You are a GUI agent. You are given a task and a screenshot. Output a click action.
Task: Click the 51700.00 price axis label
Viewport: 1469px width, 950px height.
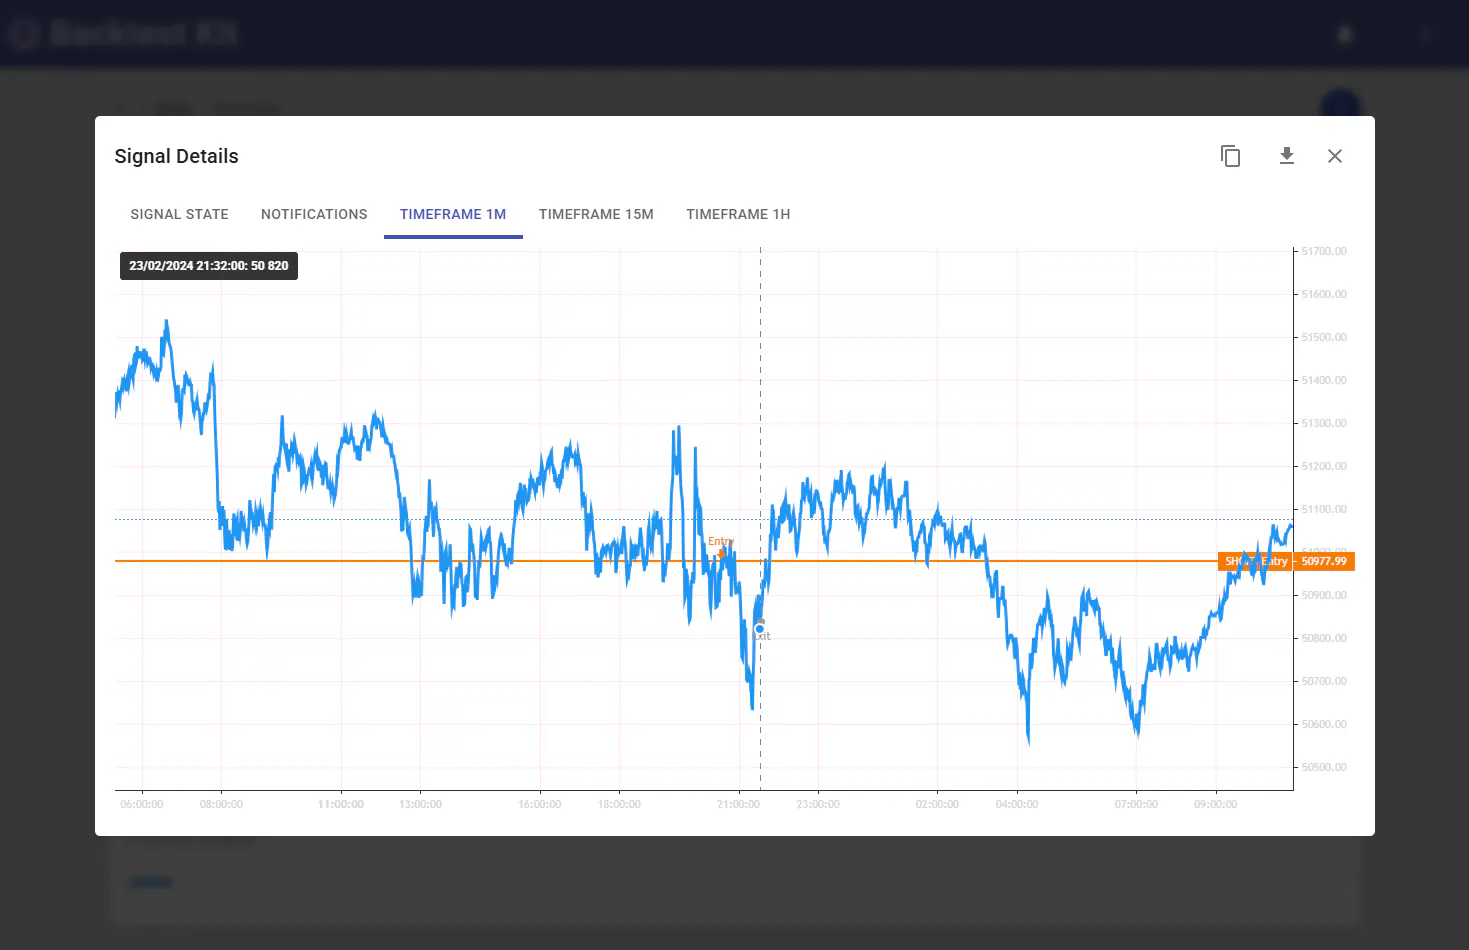tap(1324, 251)
